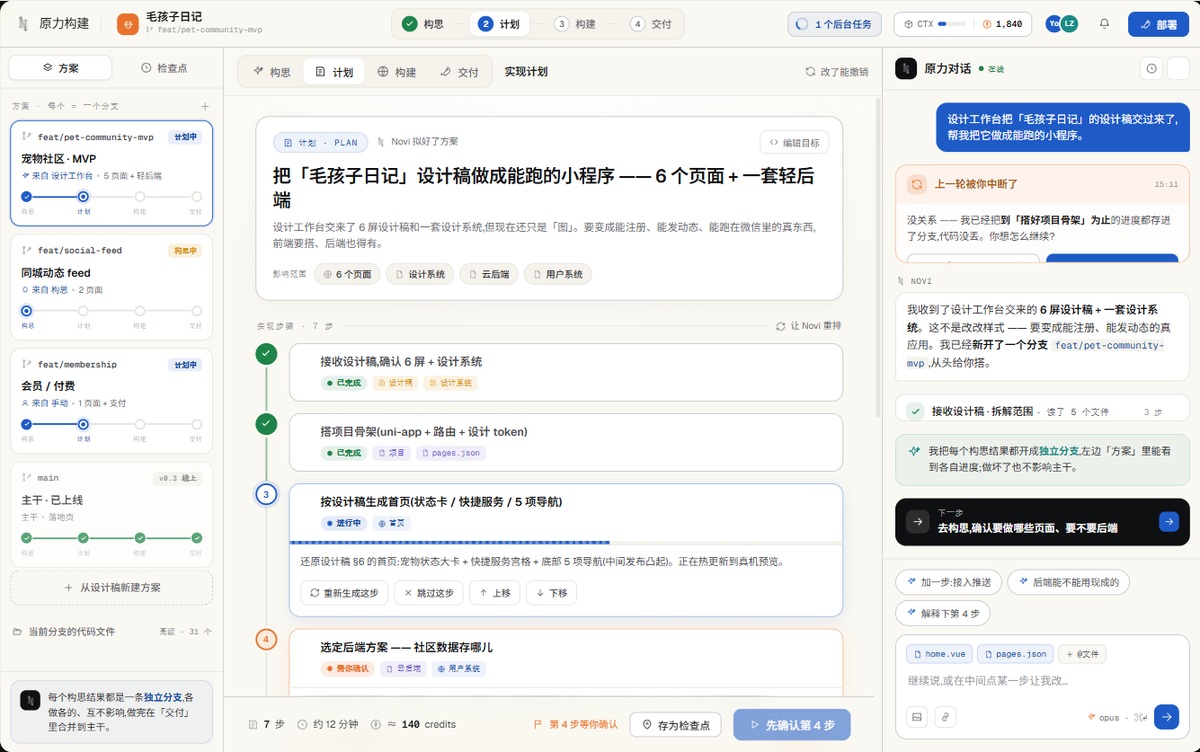Screen dimensions: 1200x752
Task: Click the blue arrow on the 下一步 card
Action: (1168, 521)
